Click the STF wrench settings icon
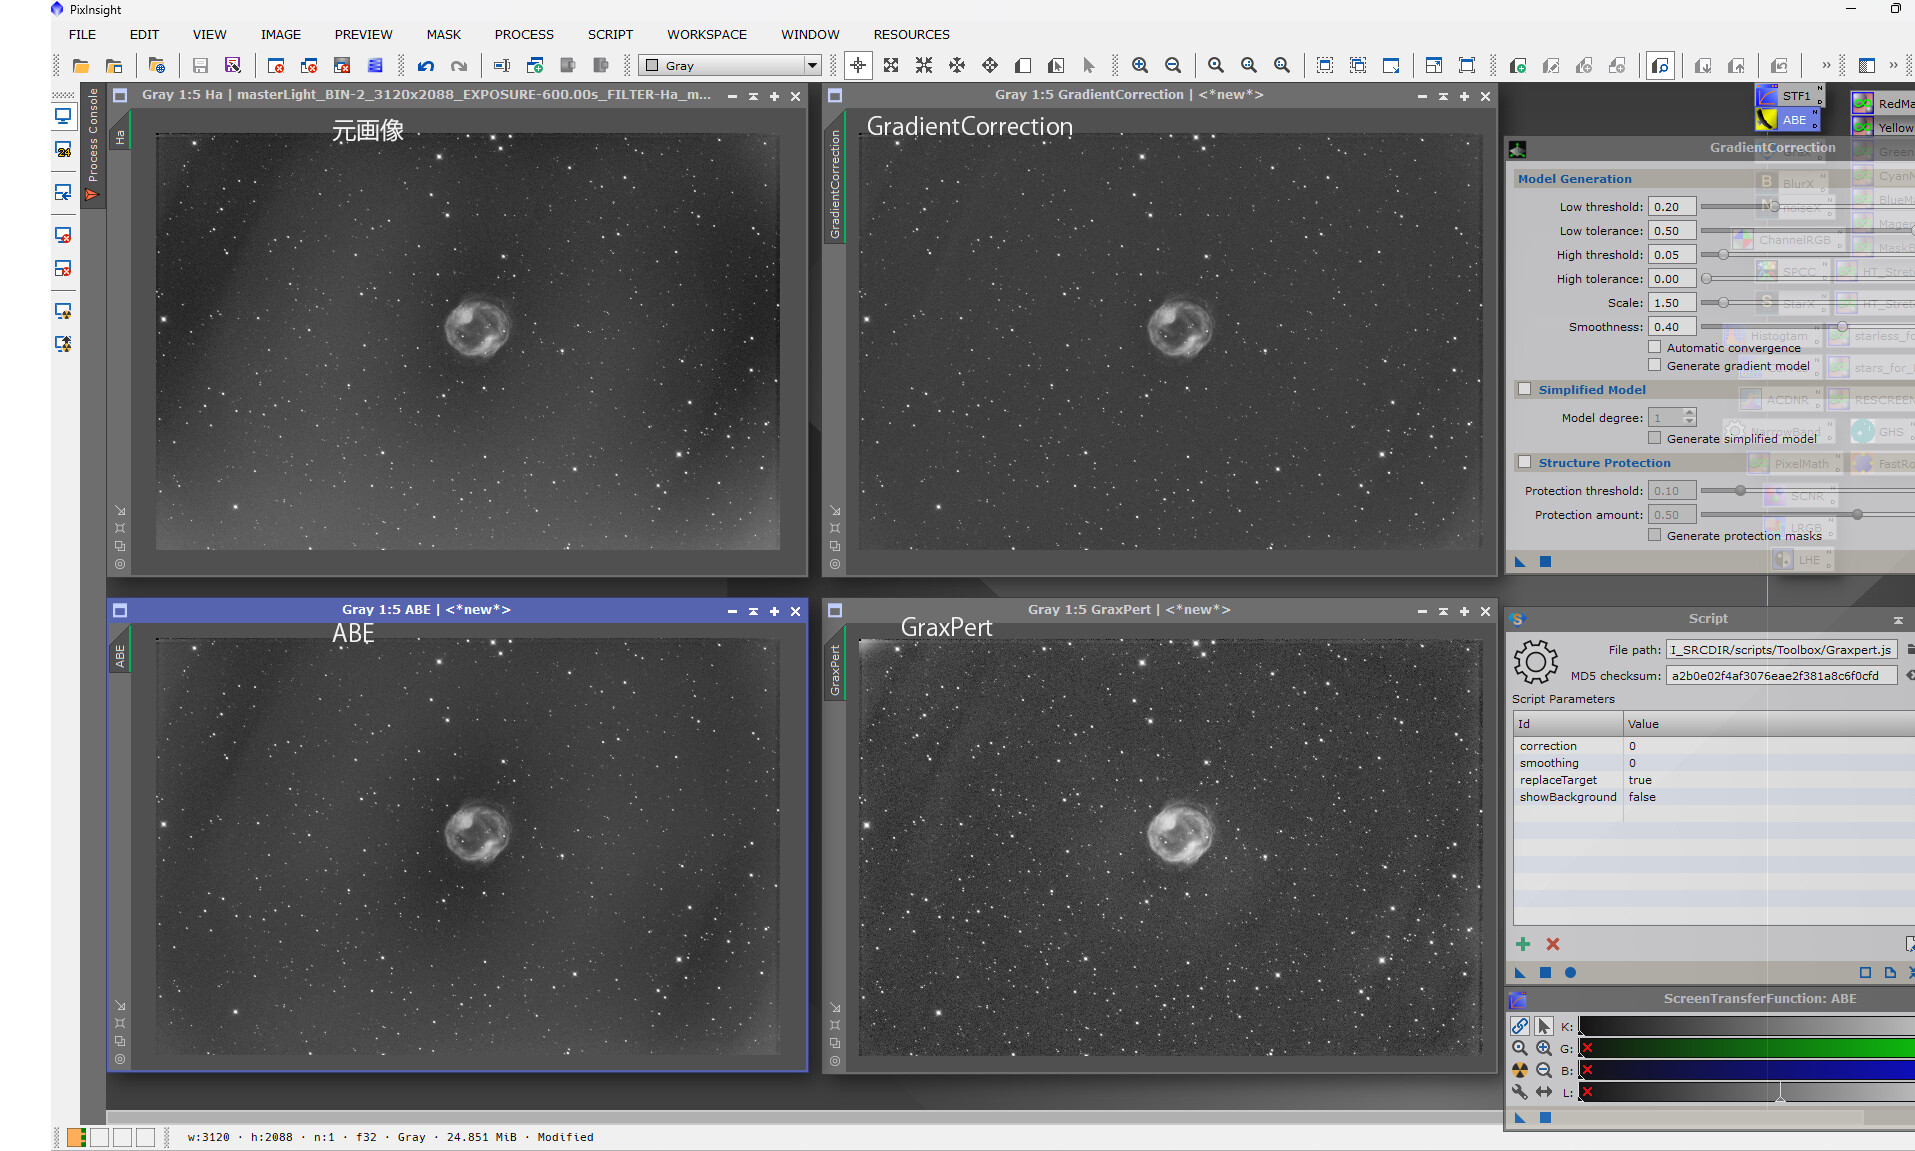This screenshot has width=1915, height=1151. (1520, 1092)
